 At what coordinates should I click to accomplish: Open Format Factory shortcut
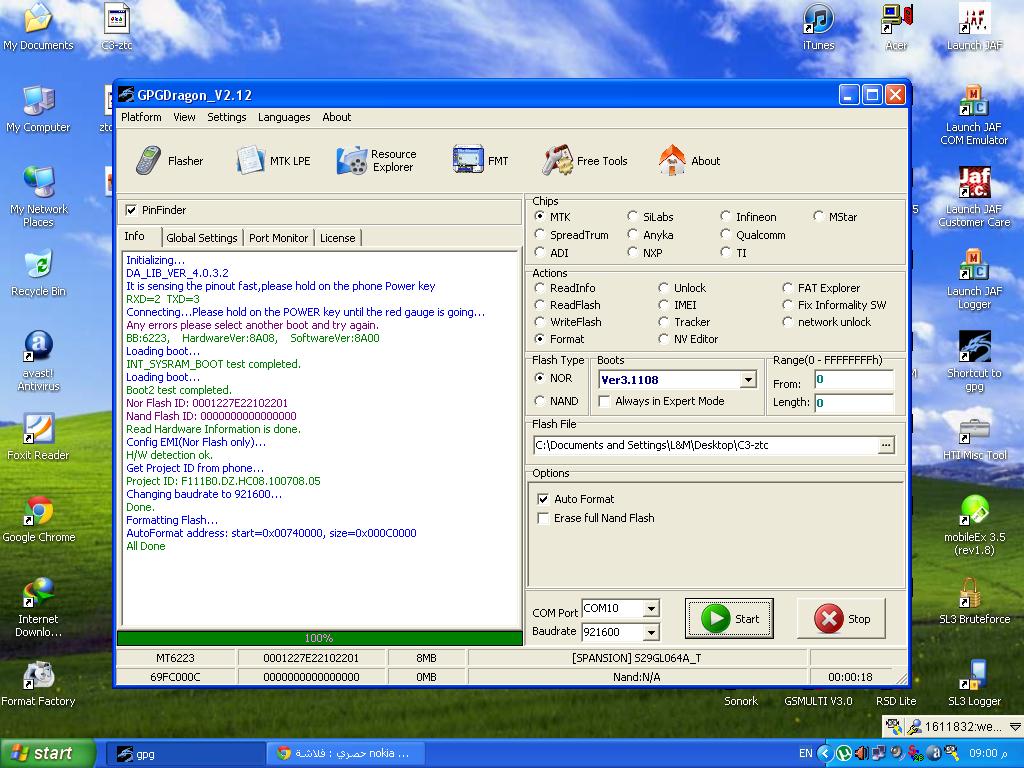pyautogui.click(x=38, y=682)
